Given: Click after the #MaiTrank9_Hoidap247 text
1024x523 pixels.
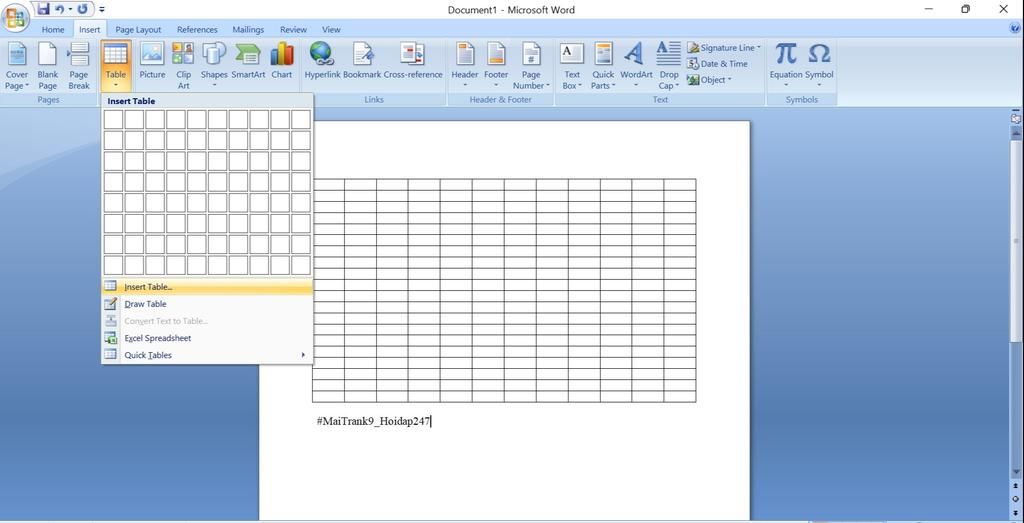Looking at the screenshot, I should click(x=432, y=422).
